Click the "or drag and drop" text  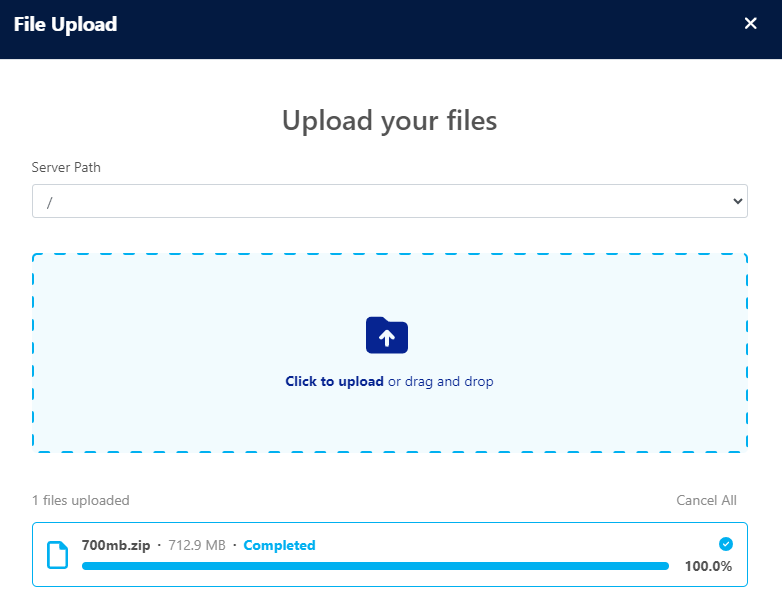(441, 382)
